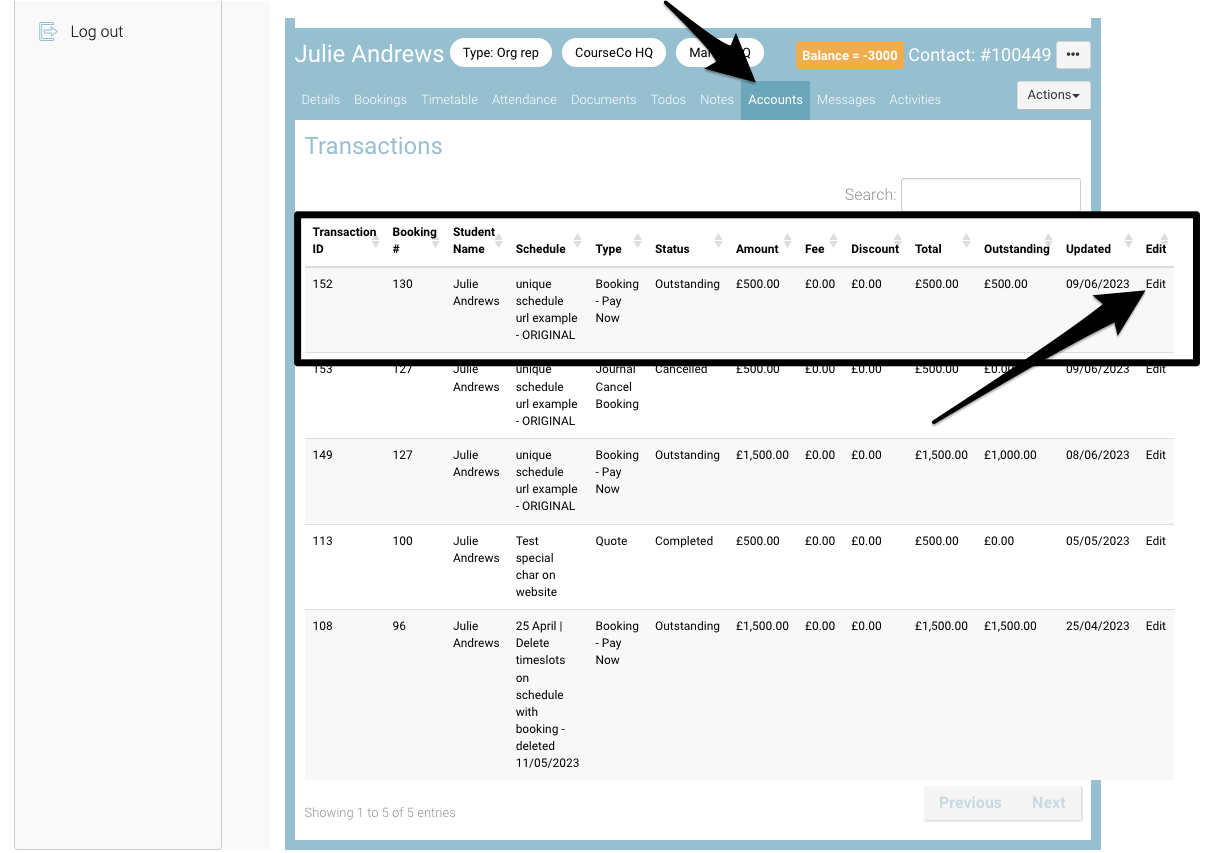
Task: Open the three-dots more options button
Action: tap(1073, 55)
